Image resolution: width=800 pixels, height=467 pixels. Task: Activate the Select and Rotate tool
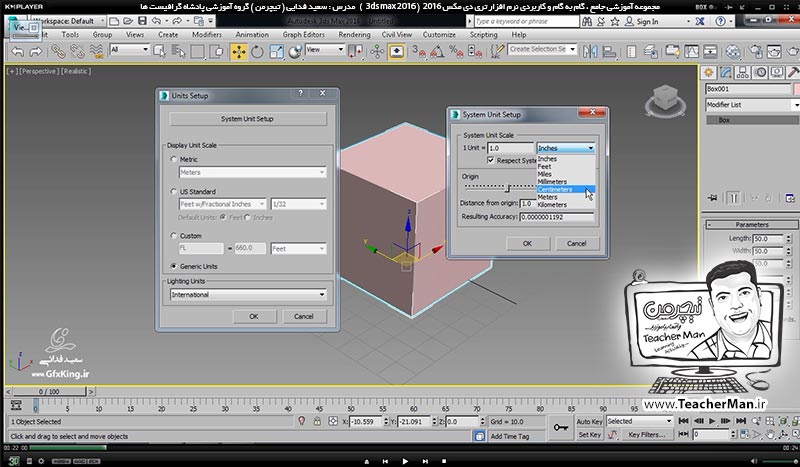point(257,52)
